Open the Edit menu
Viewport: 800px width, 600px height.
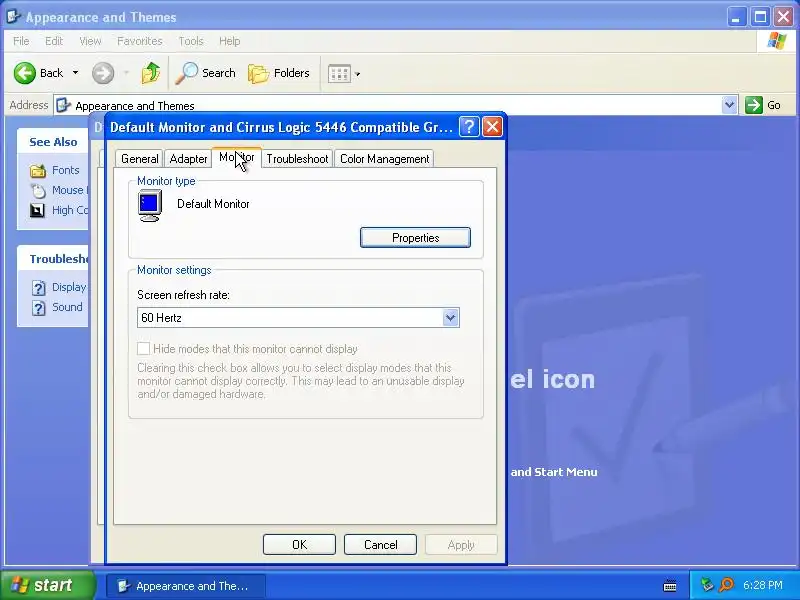pos(54,41)
